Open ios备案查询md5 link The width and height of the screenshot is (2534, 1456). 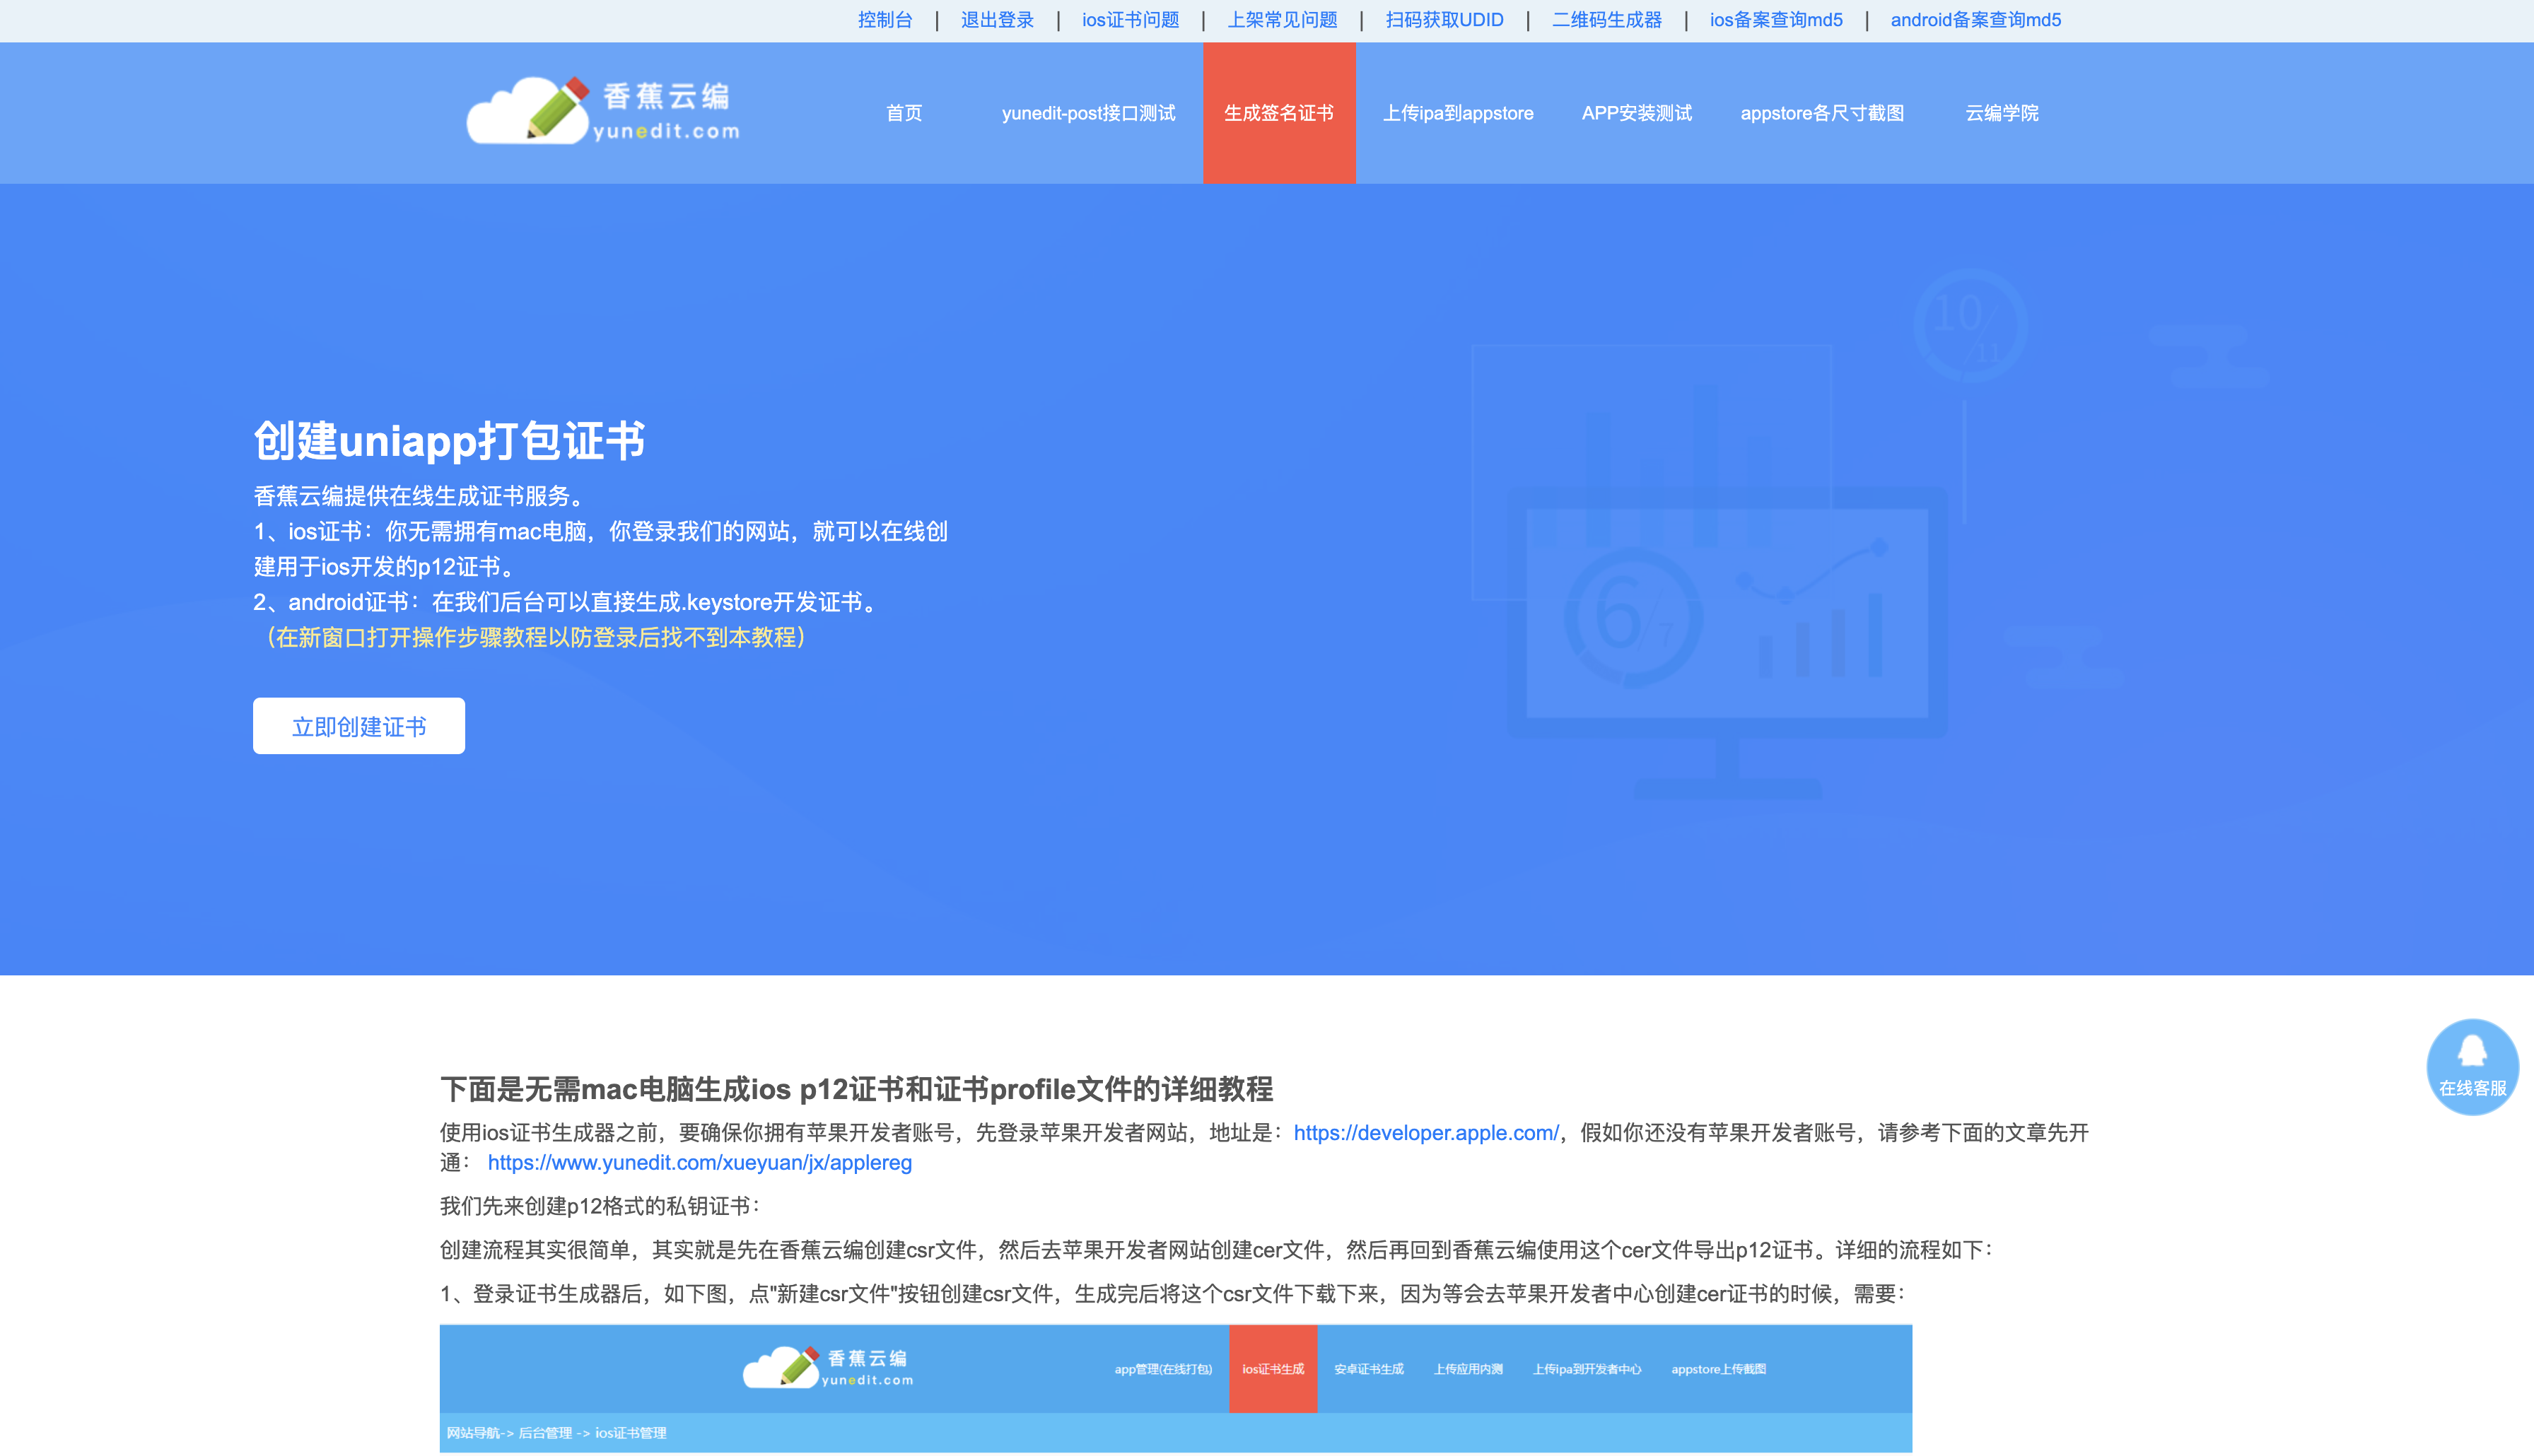tap(1775, 20)
